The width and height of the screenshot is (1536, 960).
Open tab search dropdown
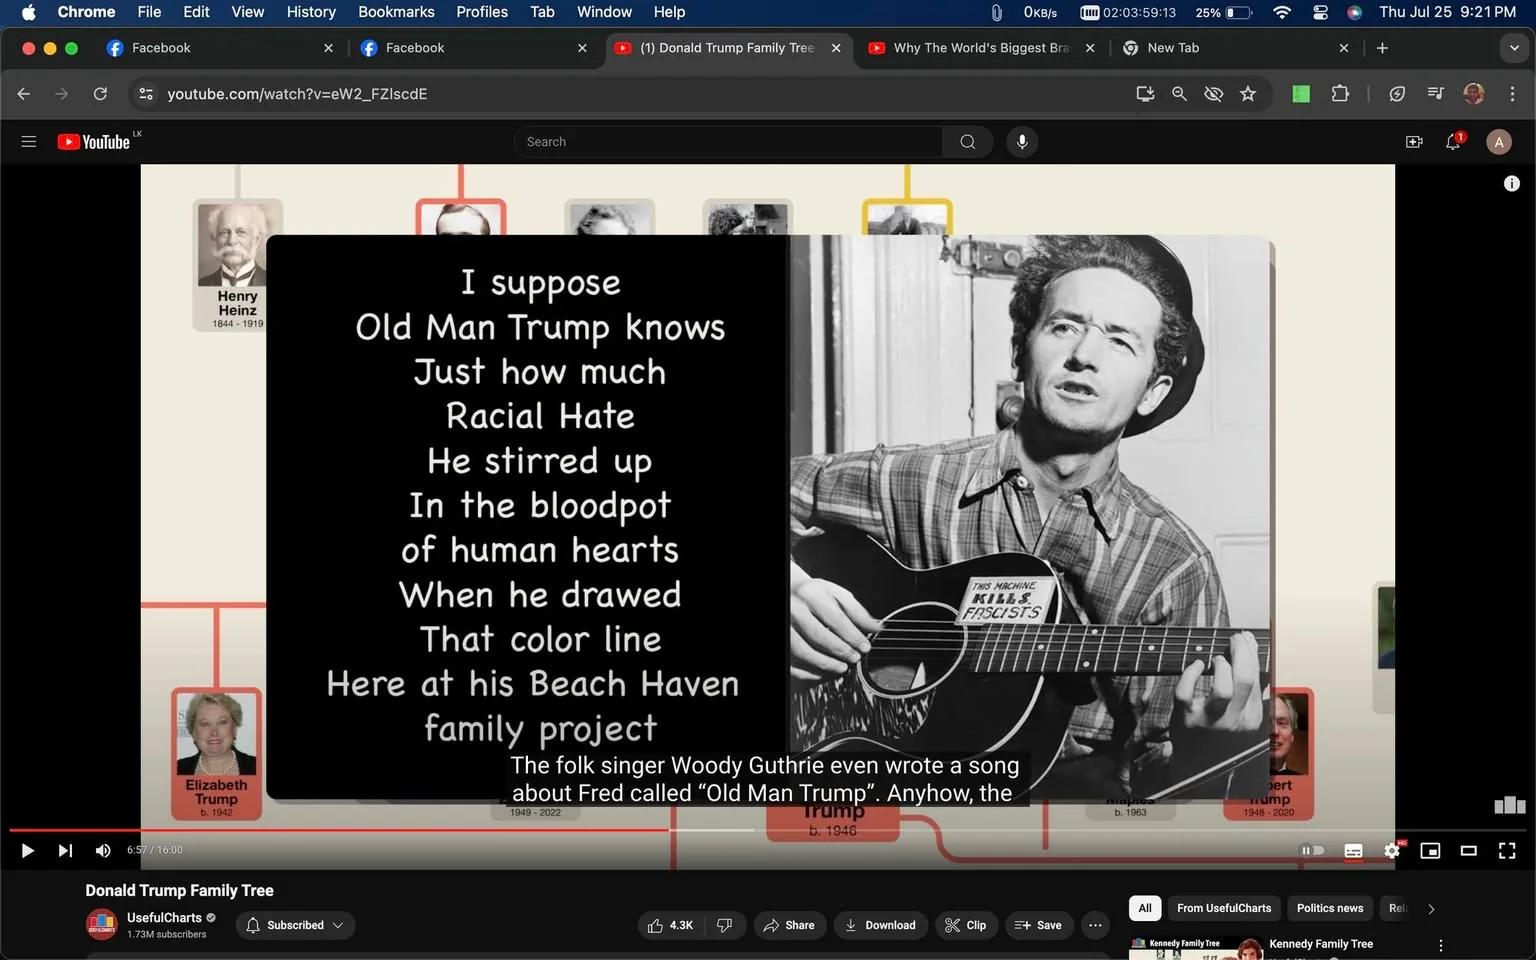pyautogui.click(x=1514, y=48)
